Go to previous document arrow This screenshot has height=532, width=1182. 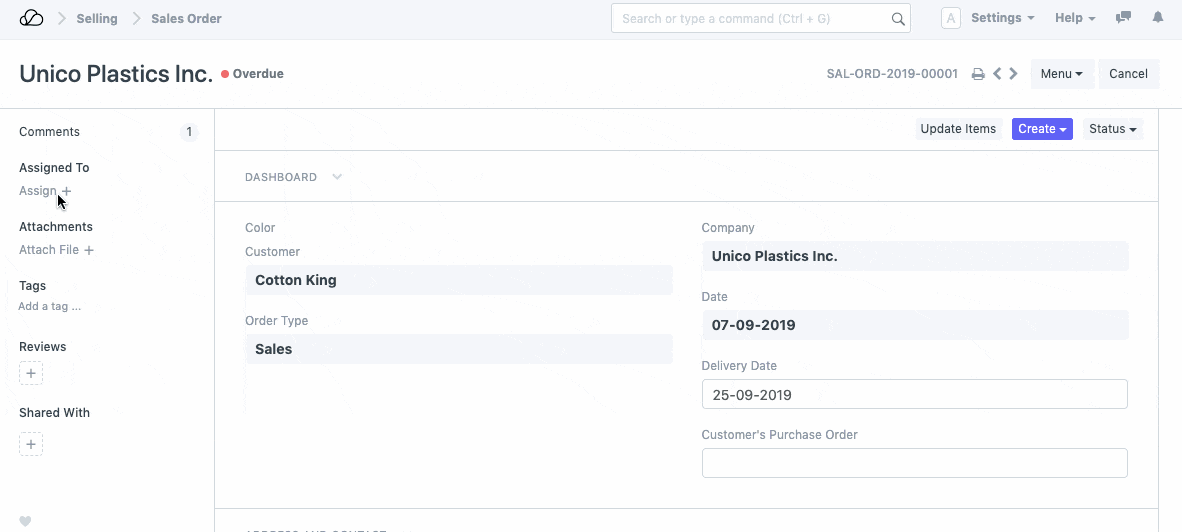click(997, 74)
